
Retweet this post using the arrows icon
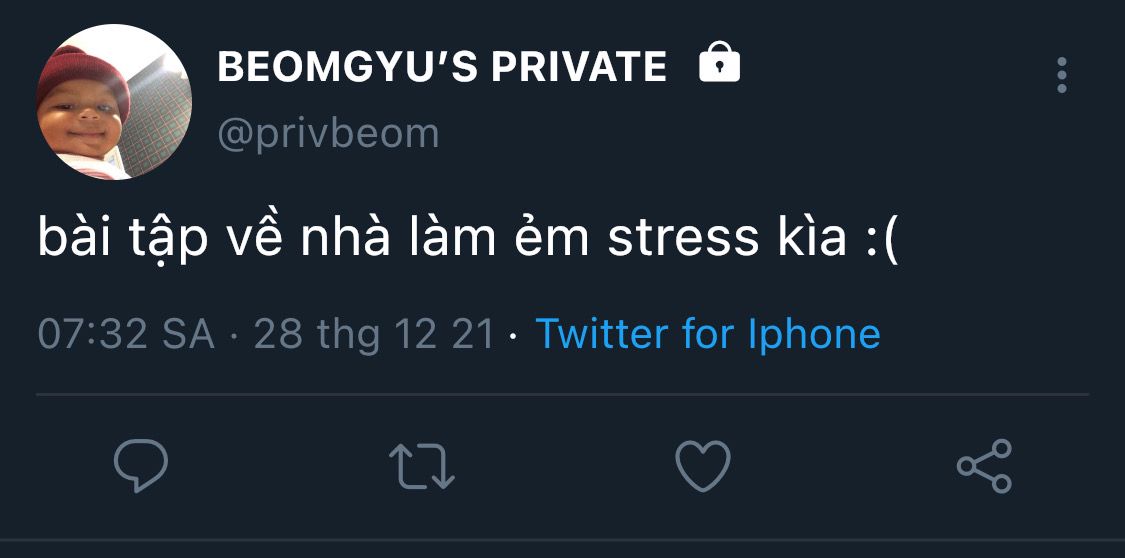point(422,466)
